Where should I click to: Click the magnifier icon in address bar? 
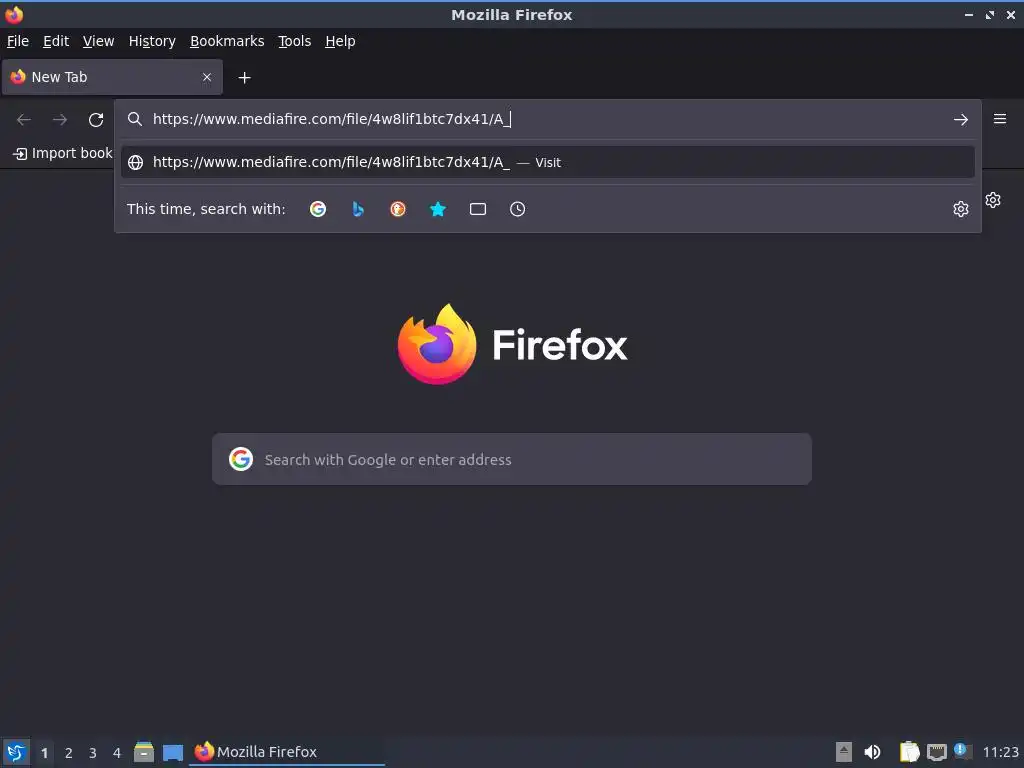pos(135,119)
